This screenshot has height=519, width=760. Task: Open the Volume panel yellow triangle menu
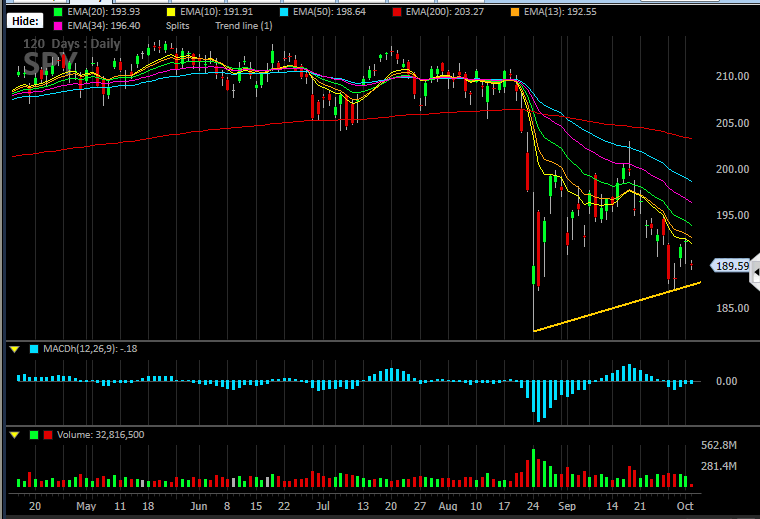click(15, 435)
